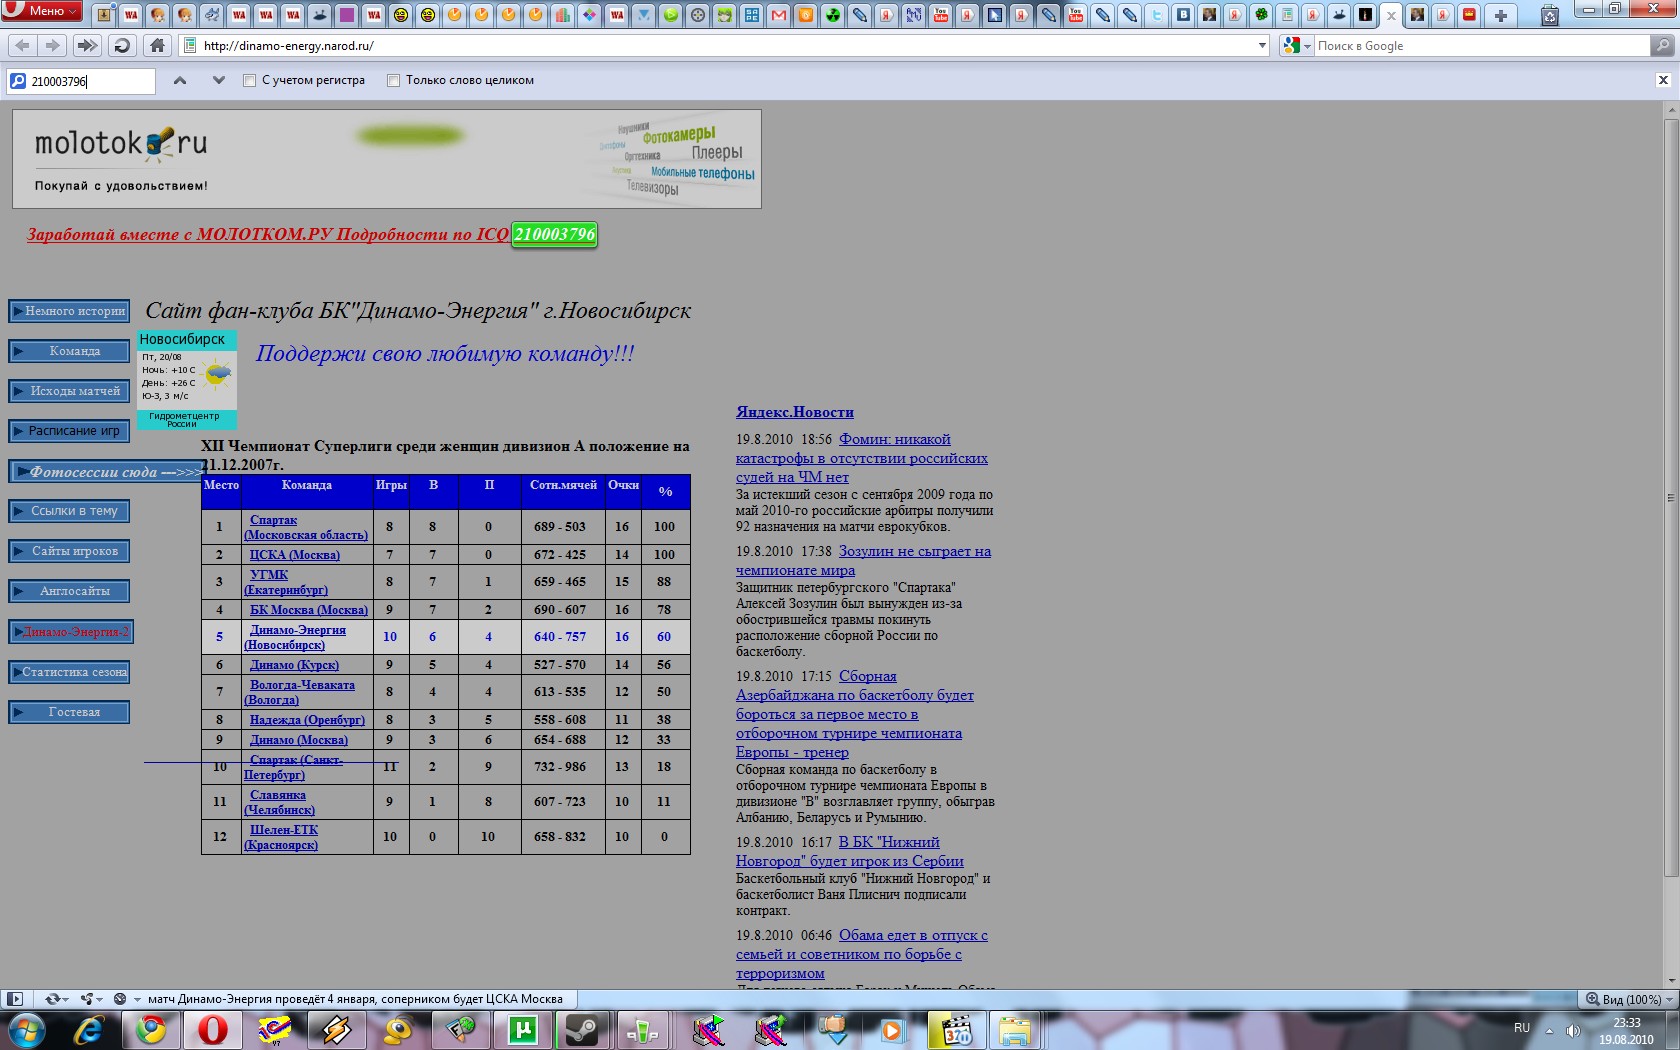Open Winamp from the taskbar
1680x1050 pixels.
336,1030
